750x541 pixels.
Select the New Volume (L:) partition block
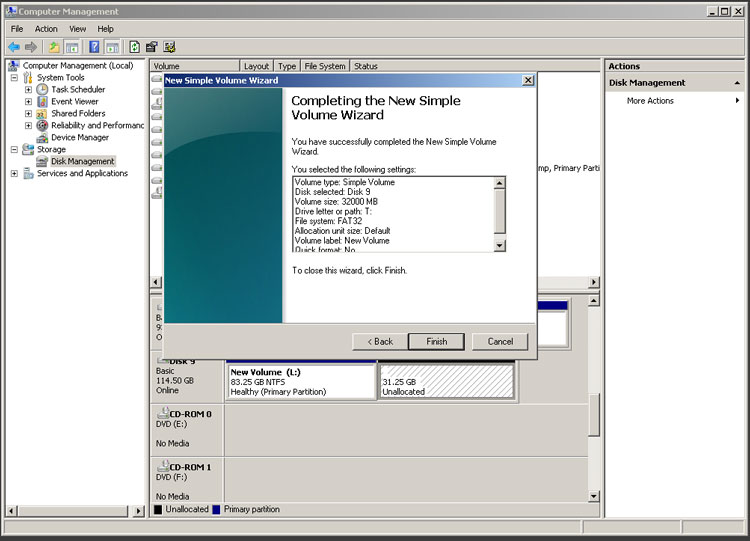coord(301,380)
